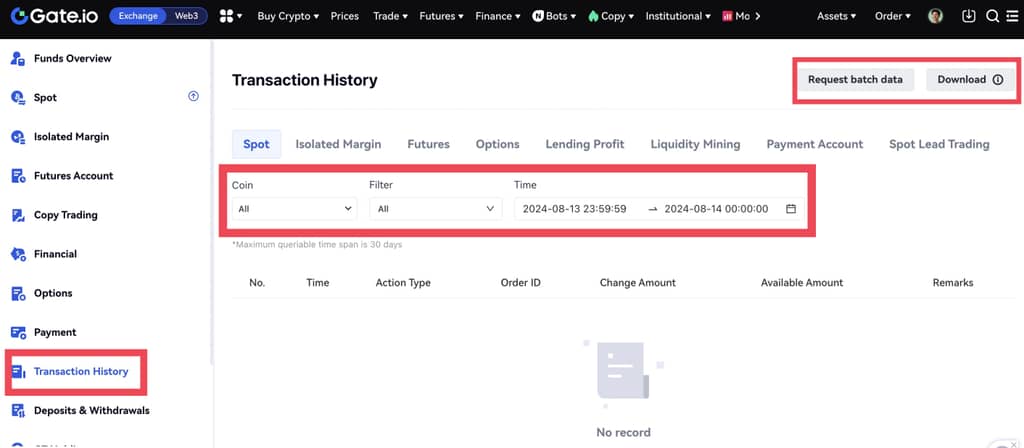Click the start time input field
1024x448 pixels.
click(x=575, y=209)
